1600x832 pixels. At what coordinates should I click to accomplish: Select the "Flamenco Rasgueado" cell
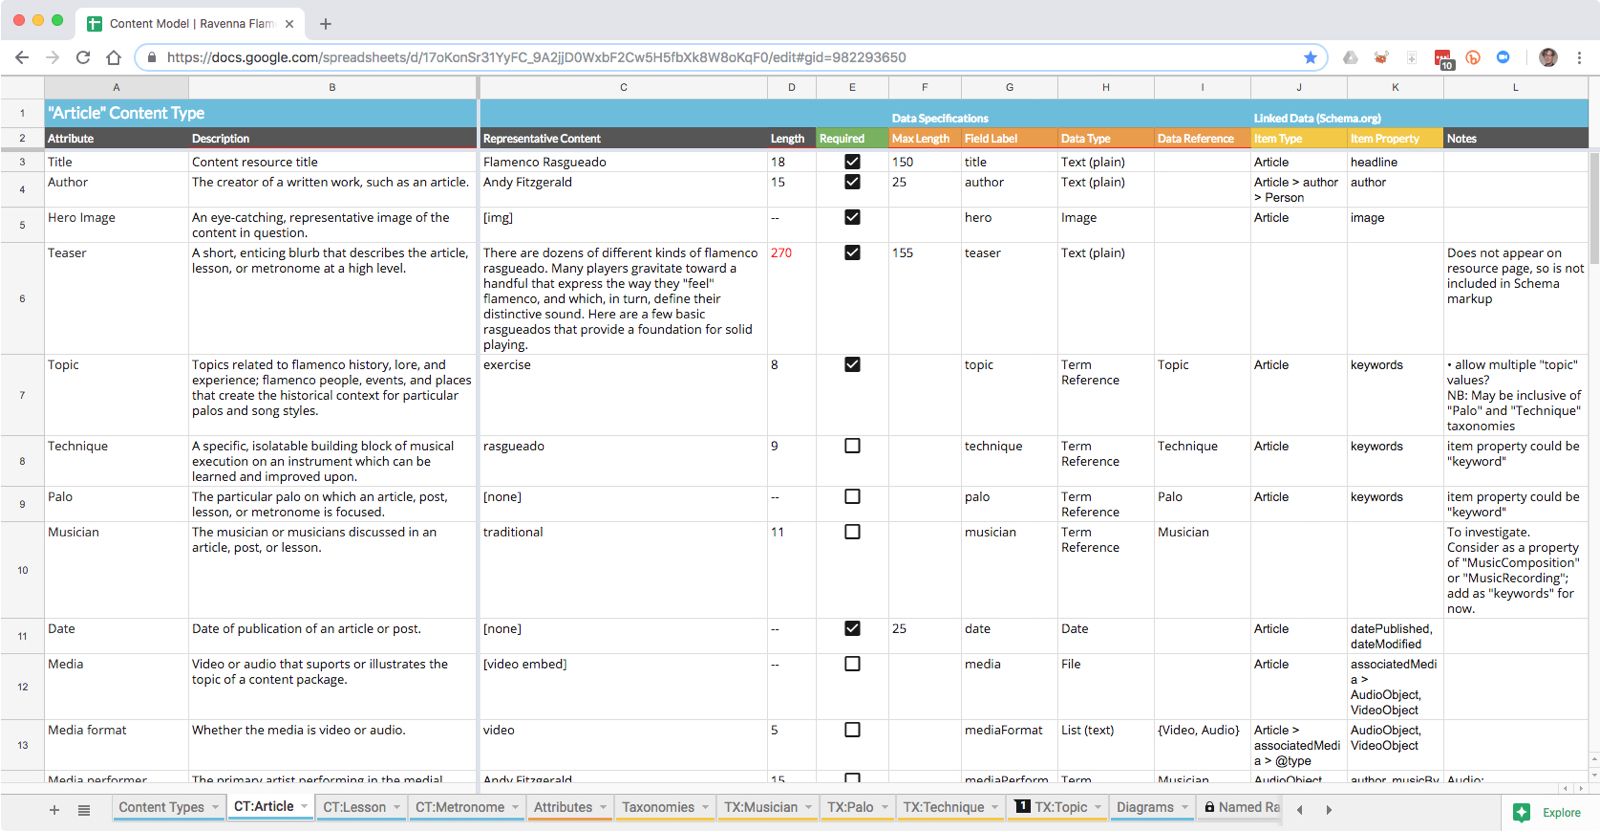[623, 162]
